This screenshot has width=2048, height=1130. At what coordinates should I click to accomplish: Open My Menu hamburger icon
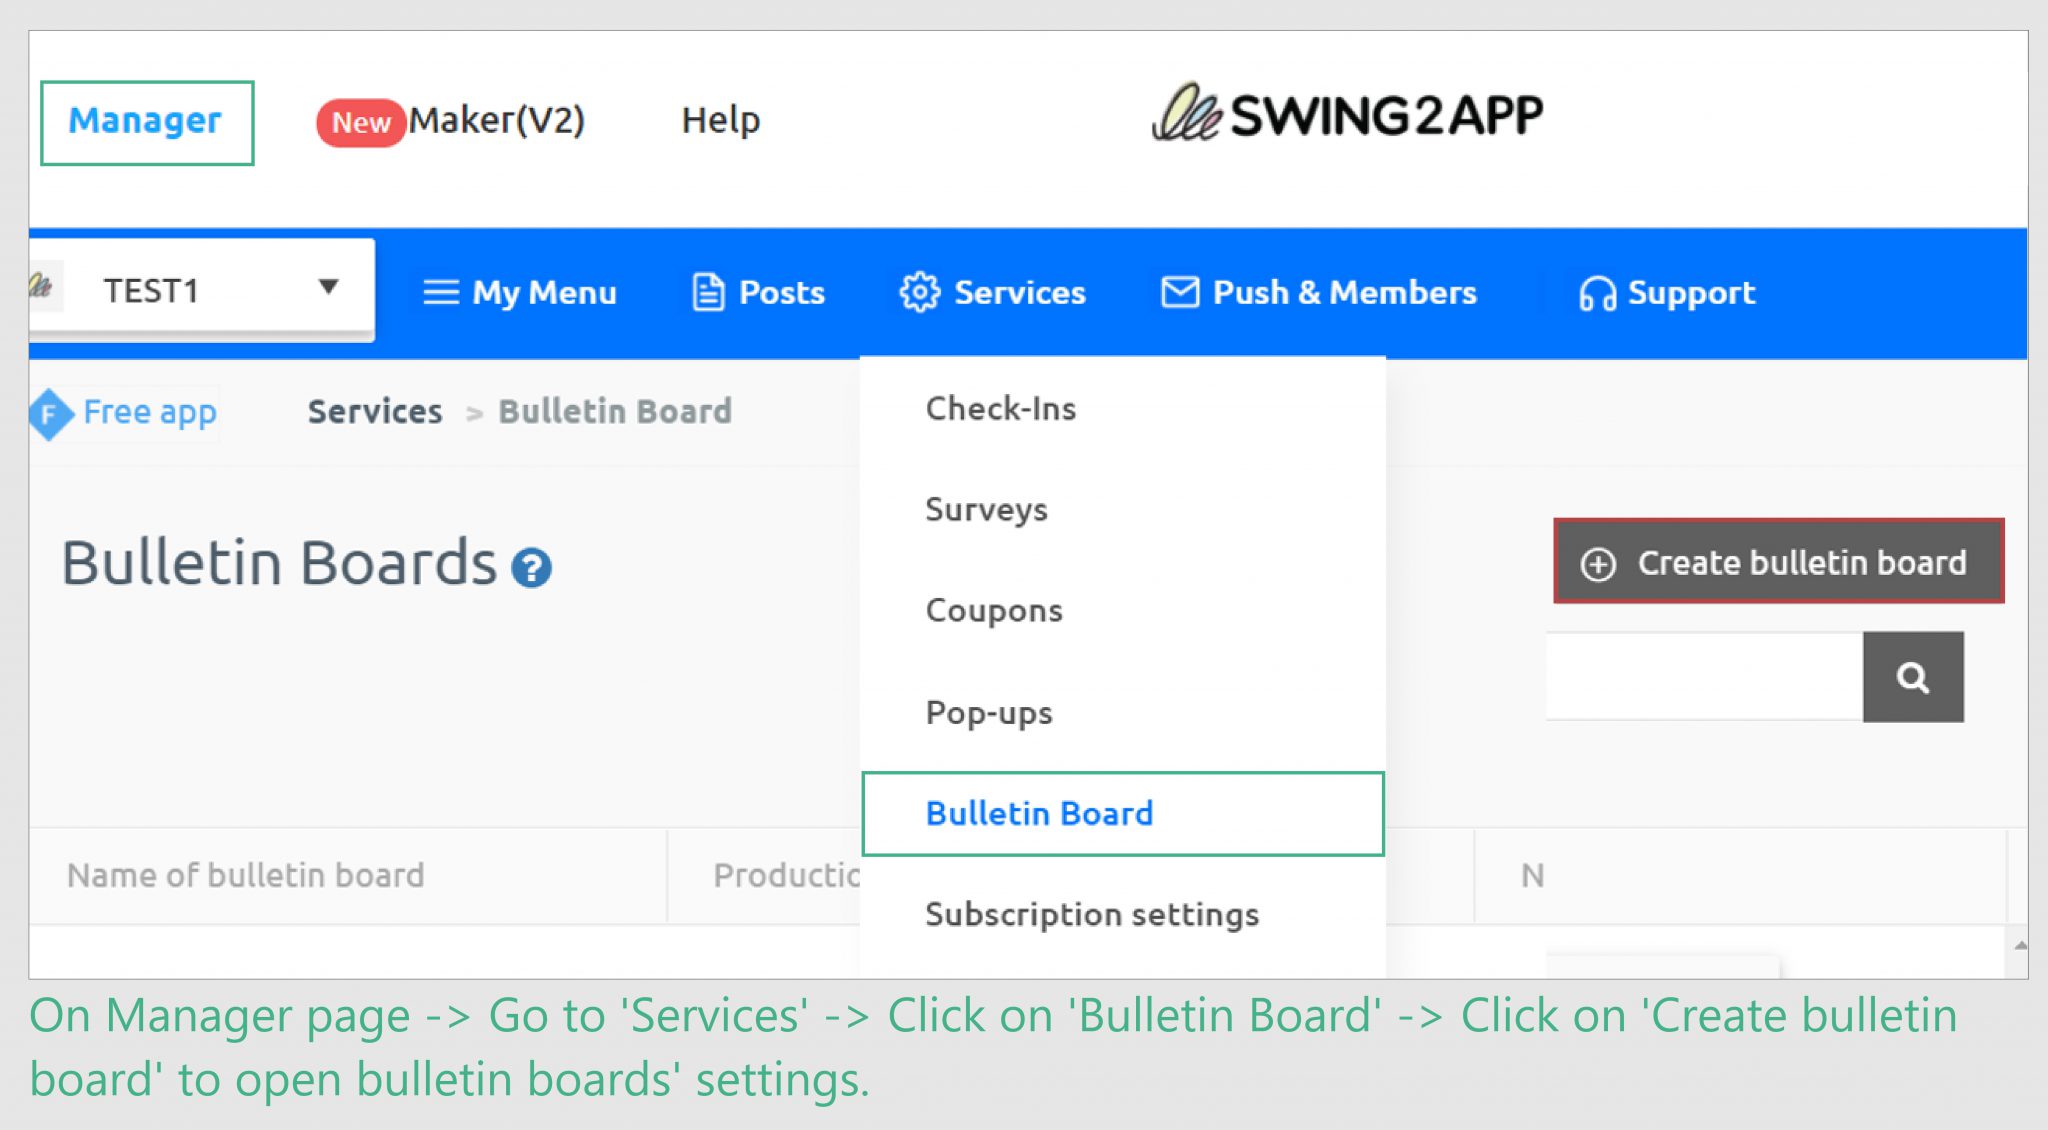coord(440,291)
